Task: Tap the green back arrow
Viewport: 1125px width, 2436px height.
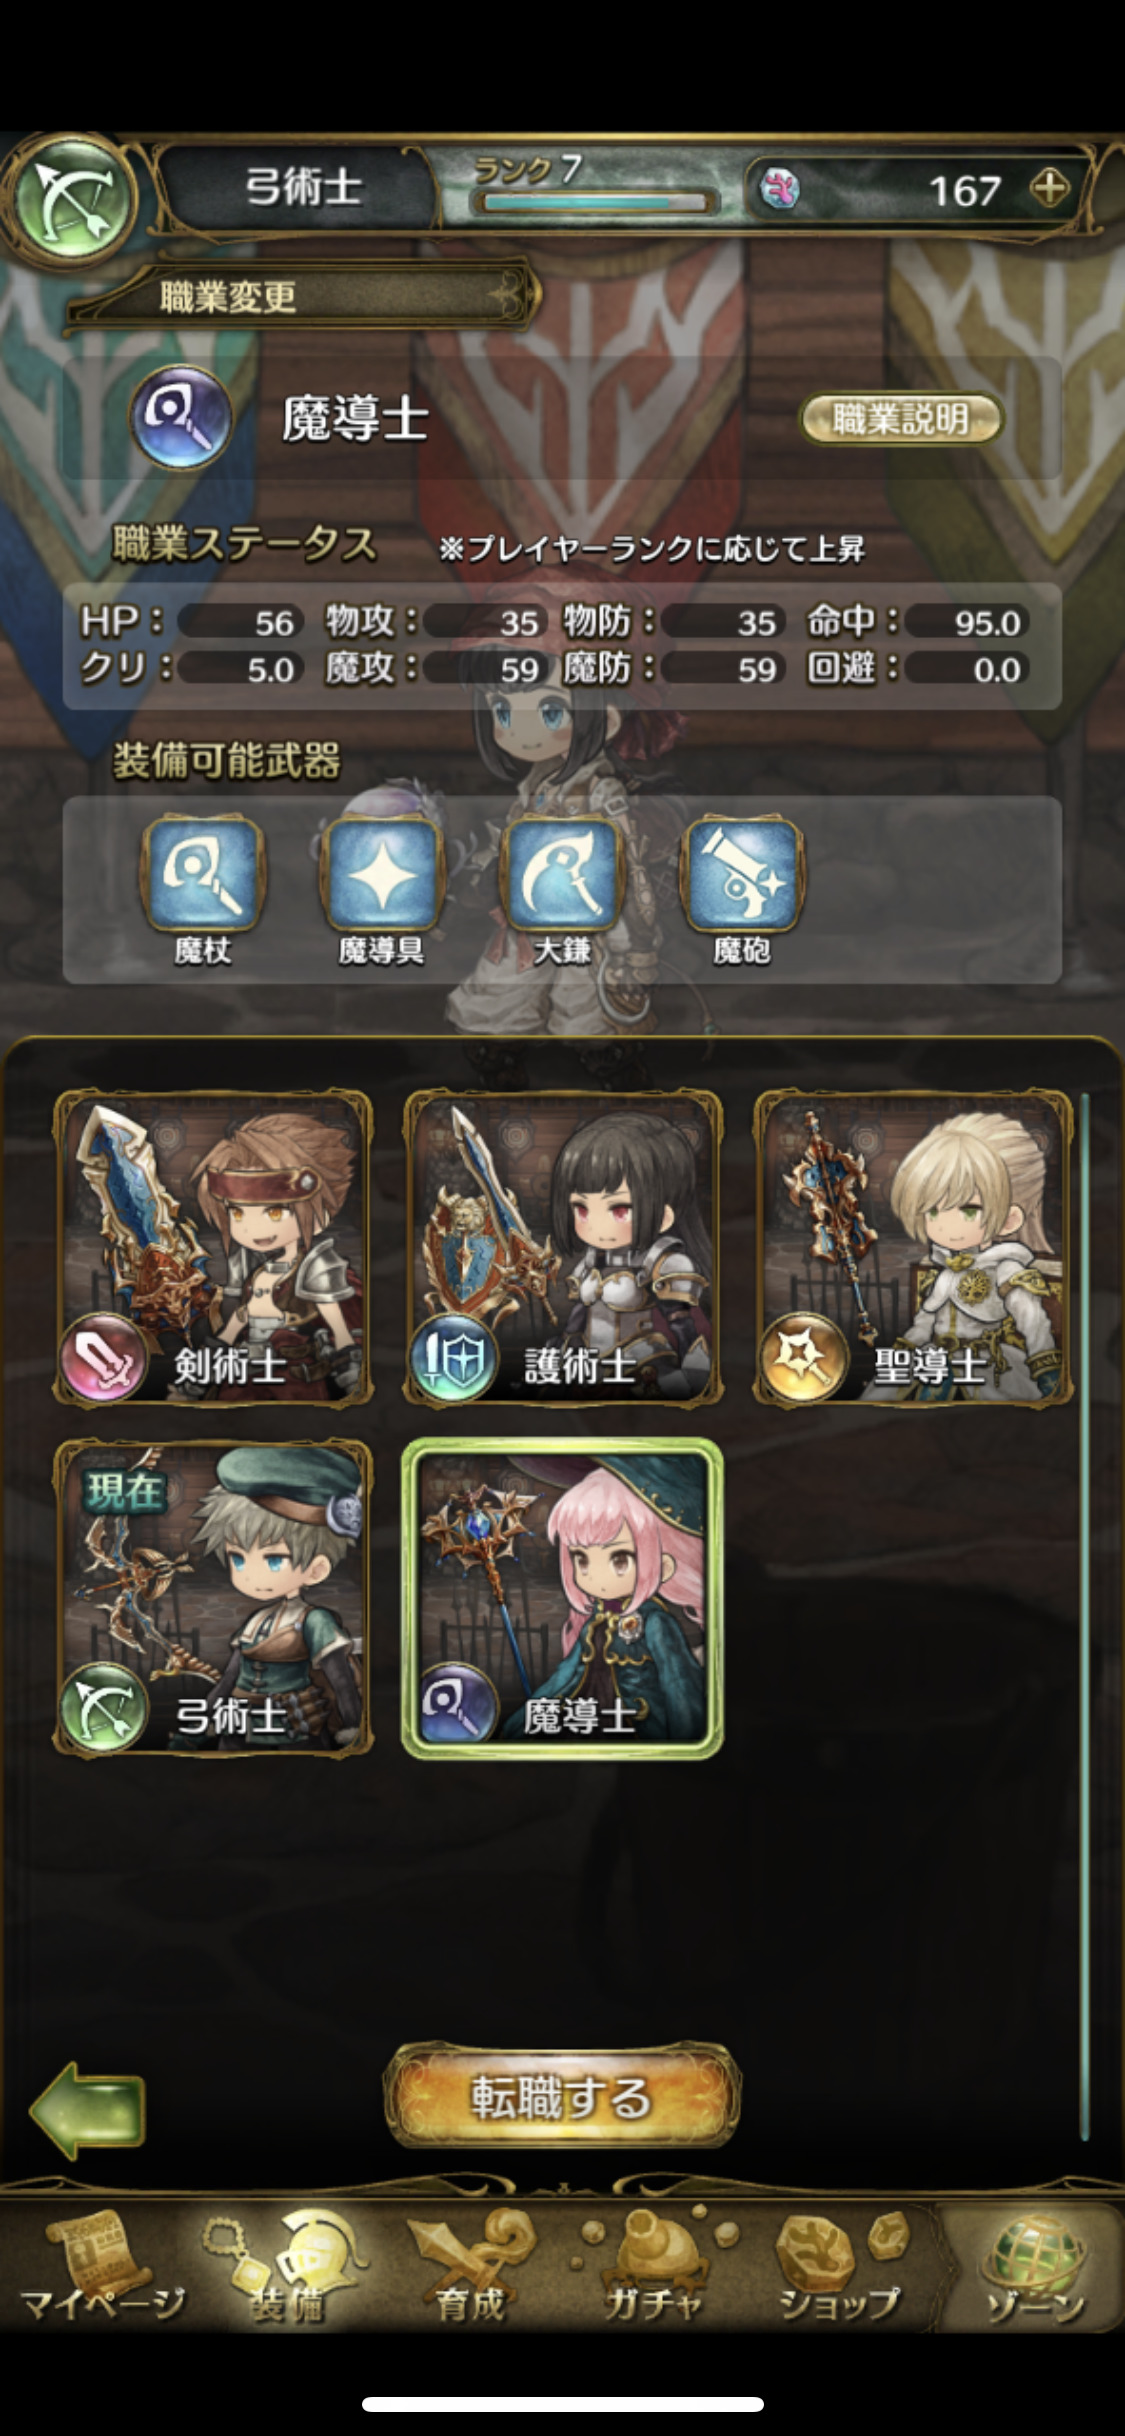Action: tap(87, 2110)
